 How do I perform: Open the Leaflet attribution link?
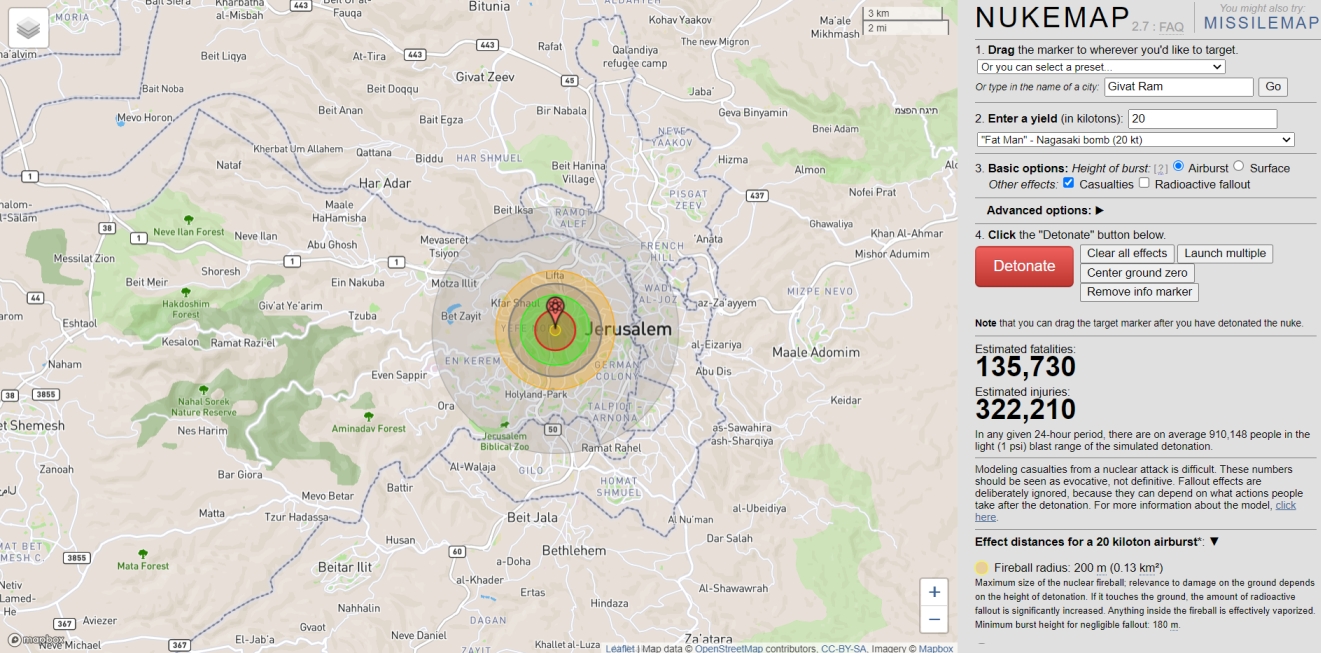click(x=620, y=648)
